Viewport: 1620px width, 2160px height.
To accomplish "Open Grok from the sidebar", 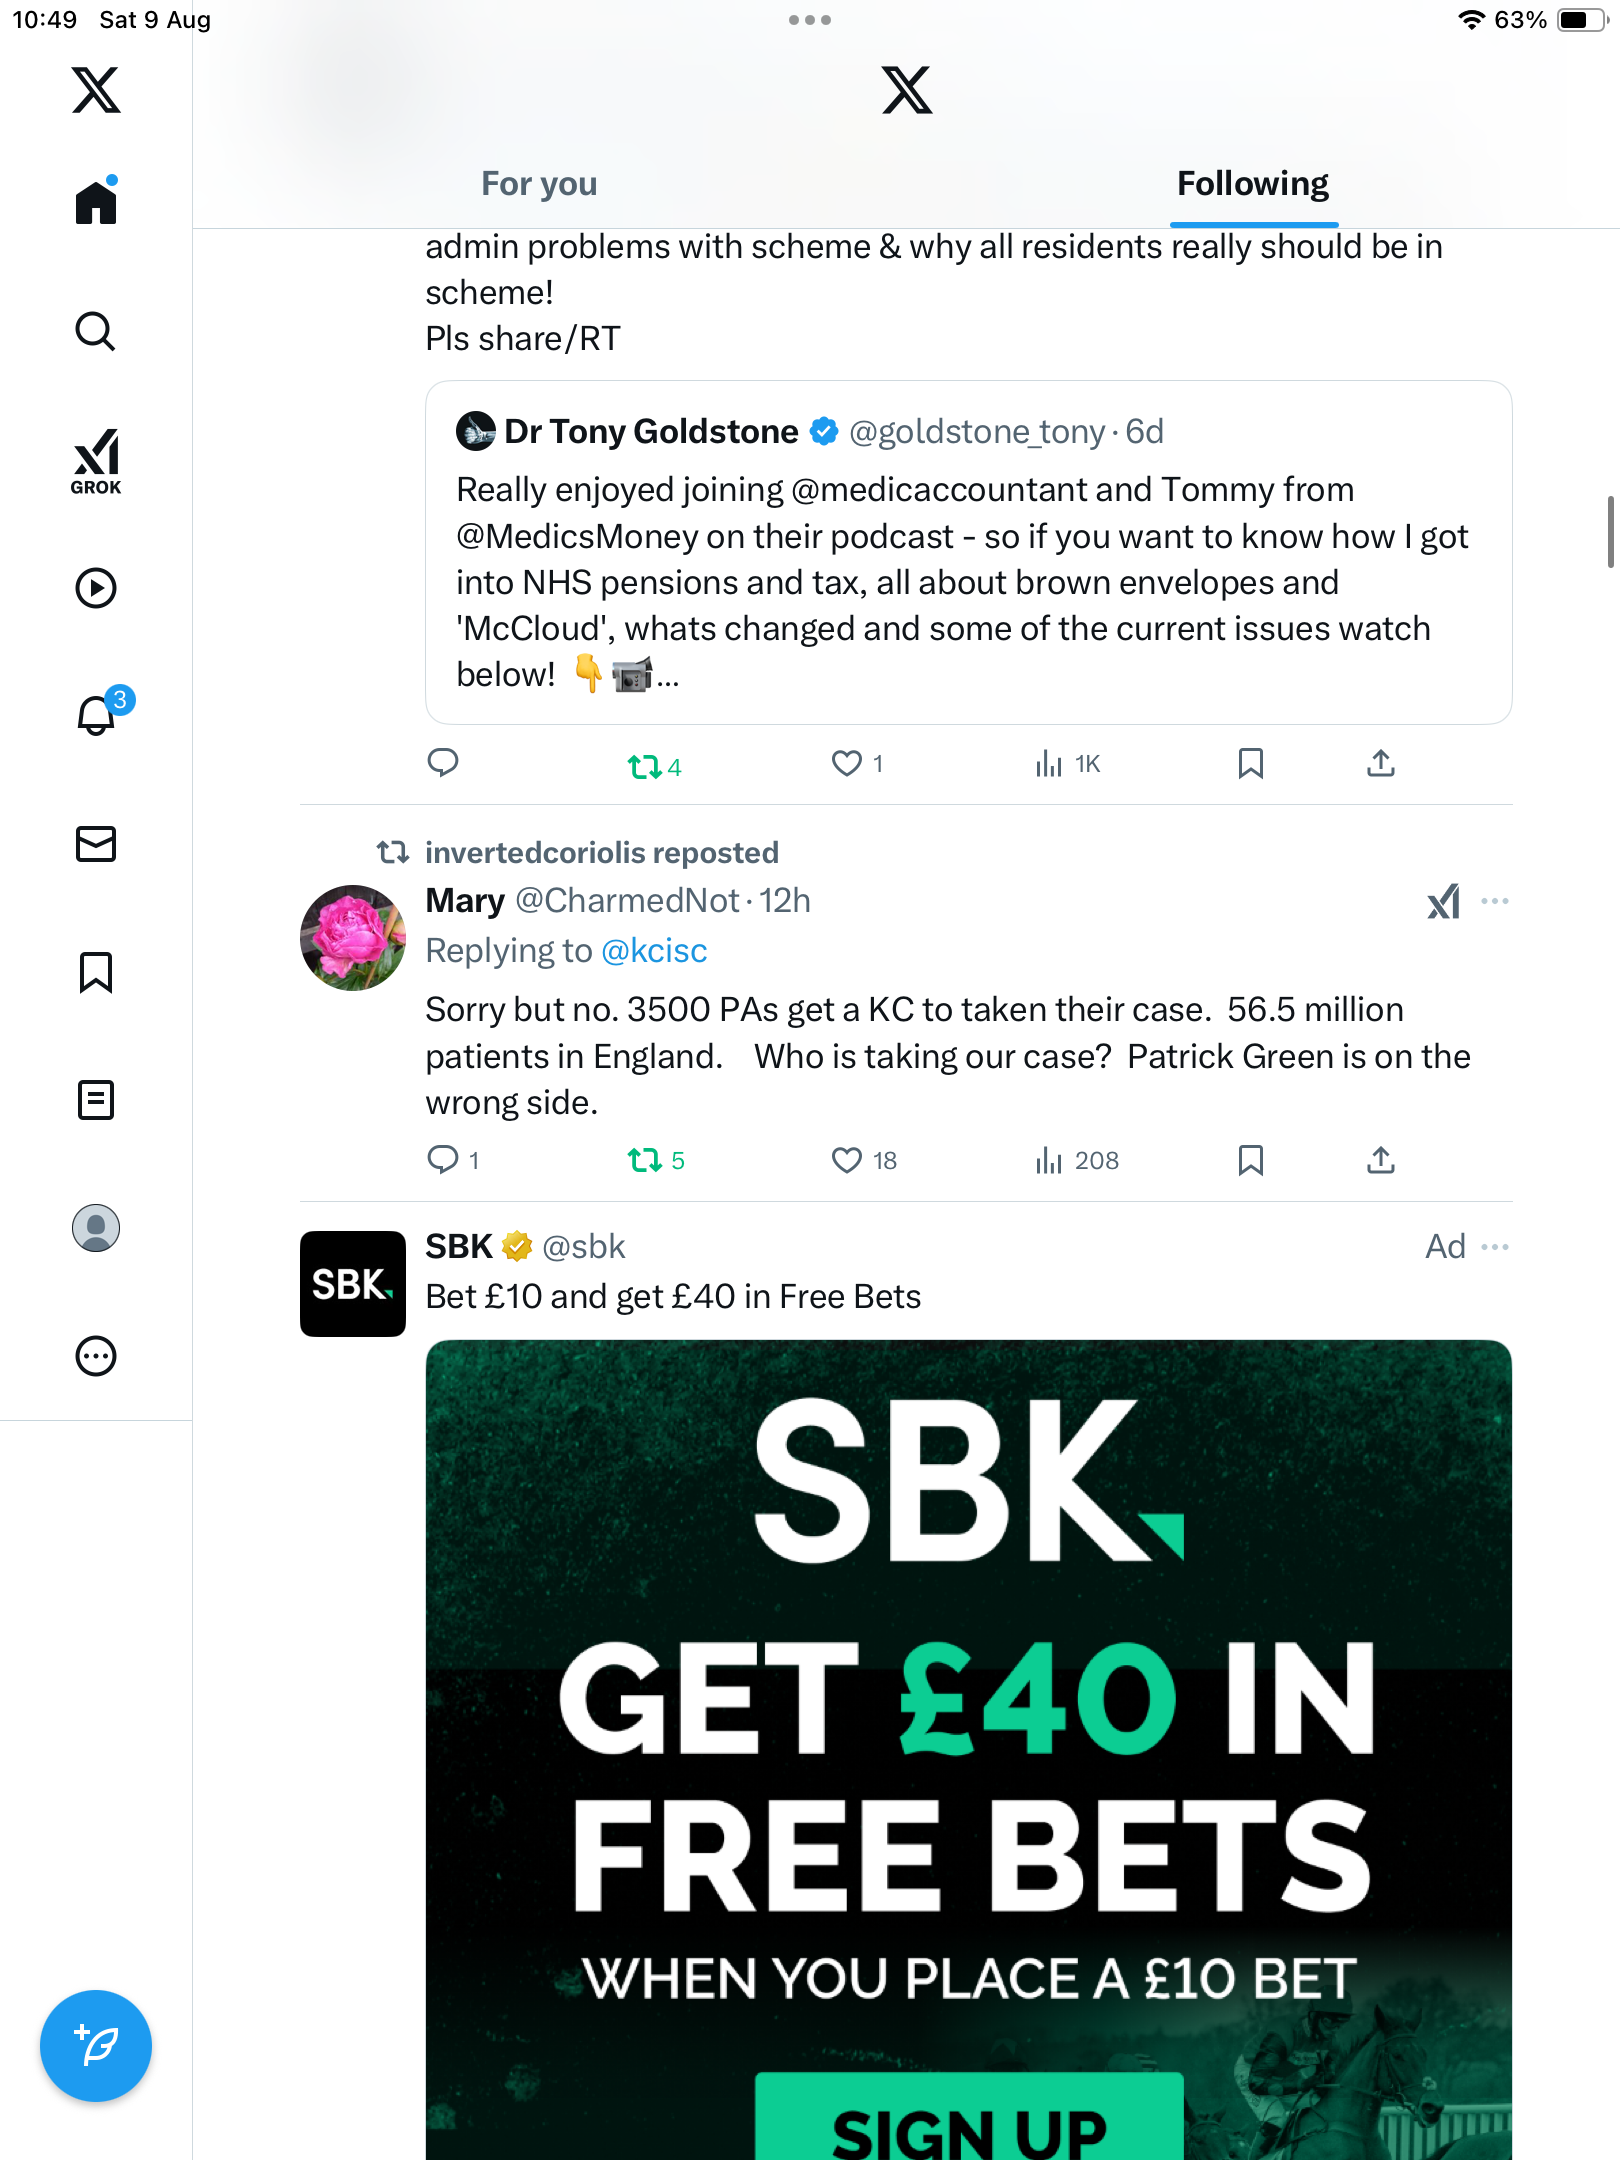I will (x=96, y=461).
